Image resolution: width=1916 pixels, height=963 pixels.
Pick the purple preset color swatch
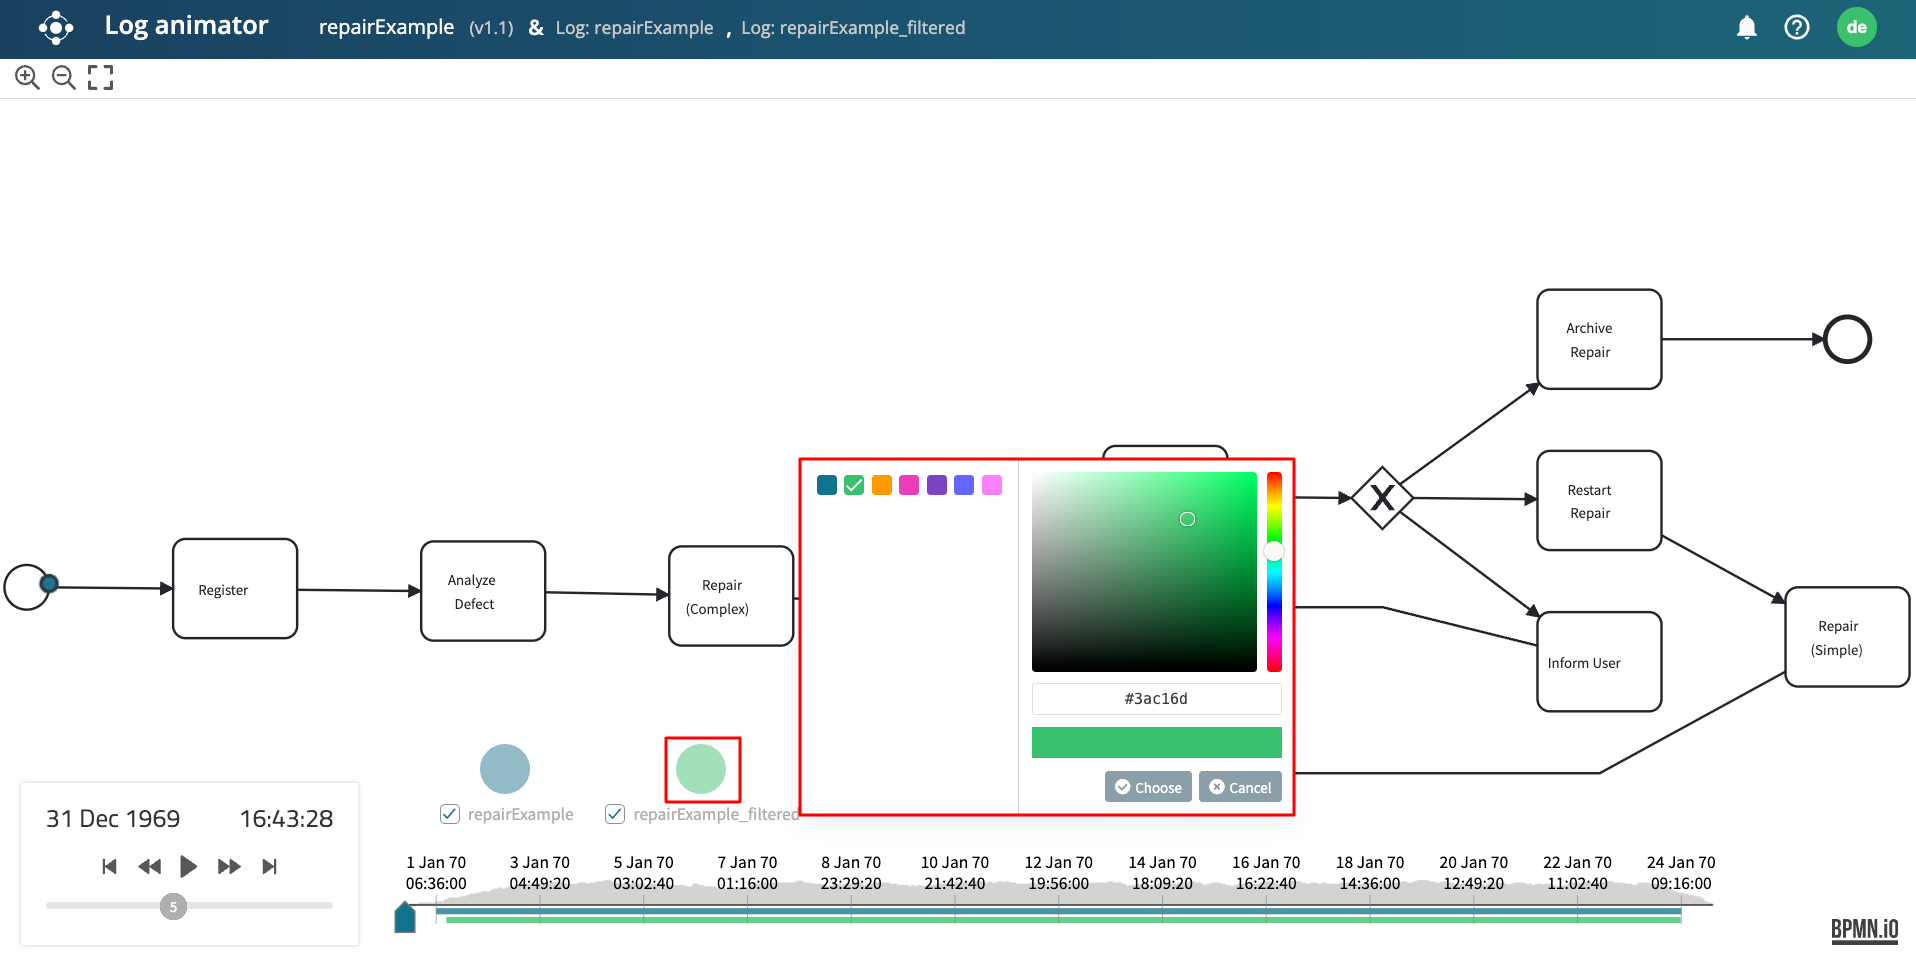pos(936,485)
